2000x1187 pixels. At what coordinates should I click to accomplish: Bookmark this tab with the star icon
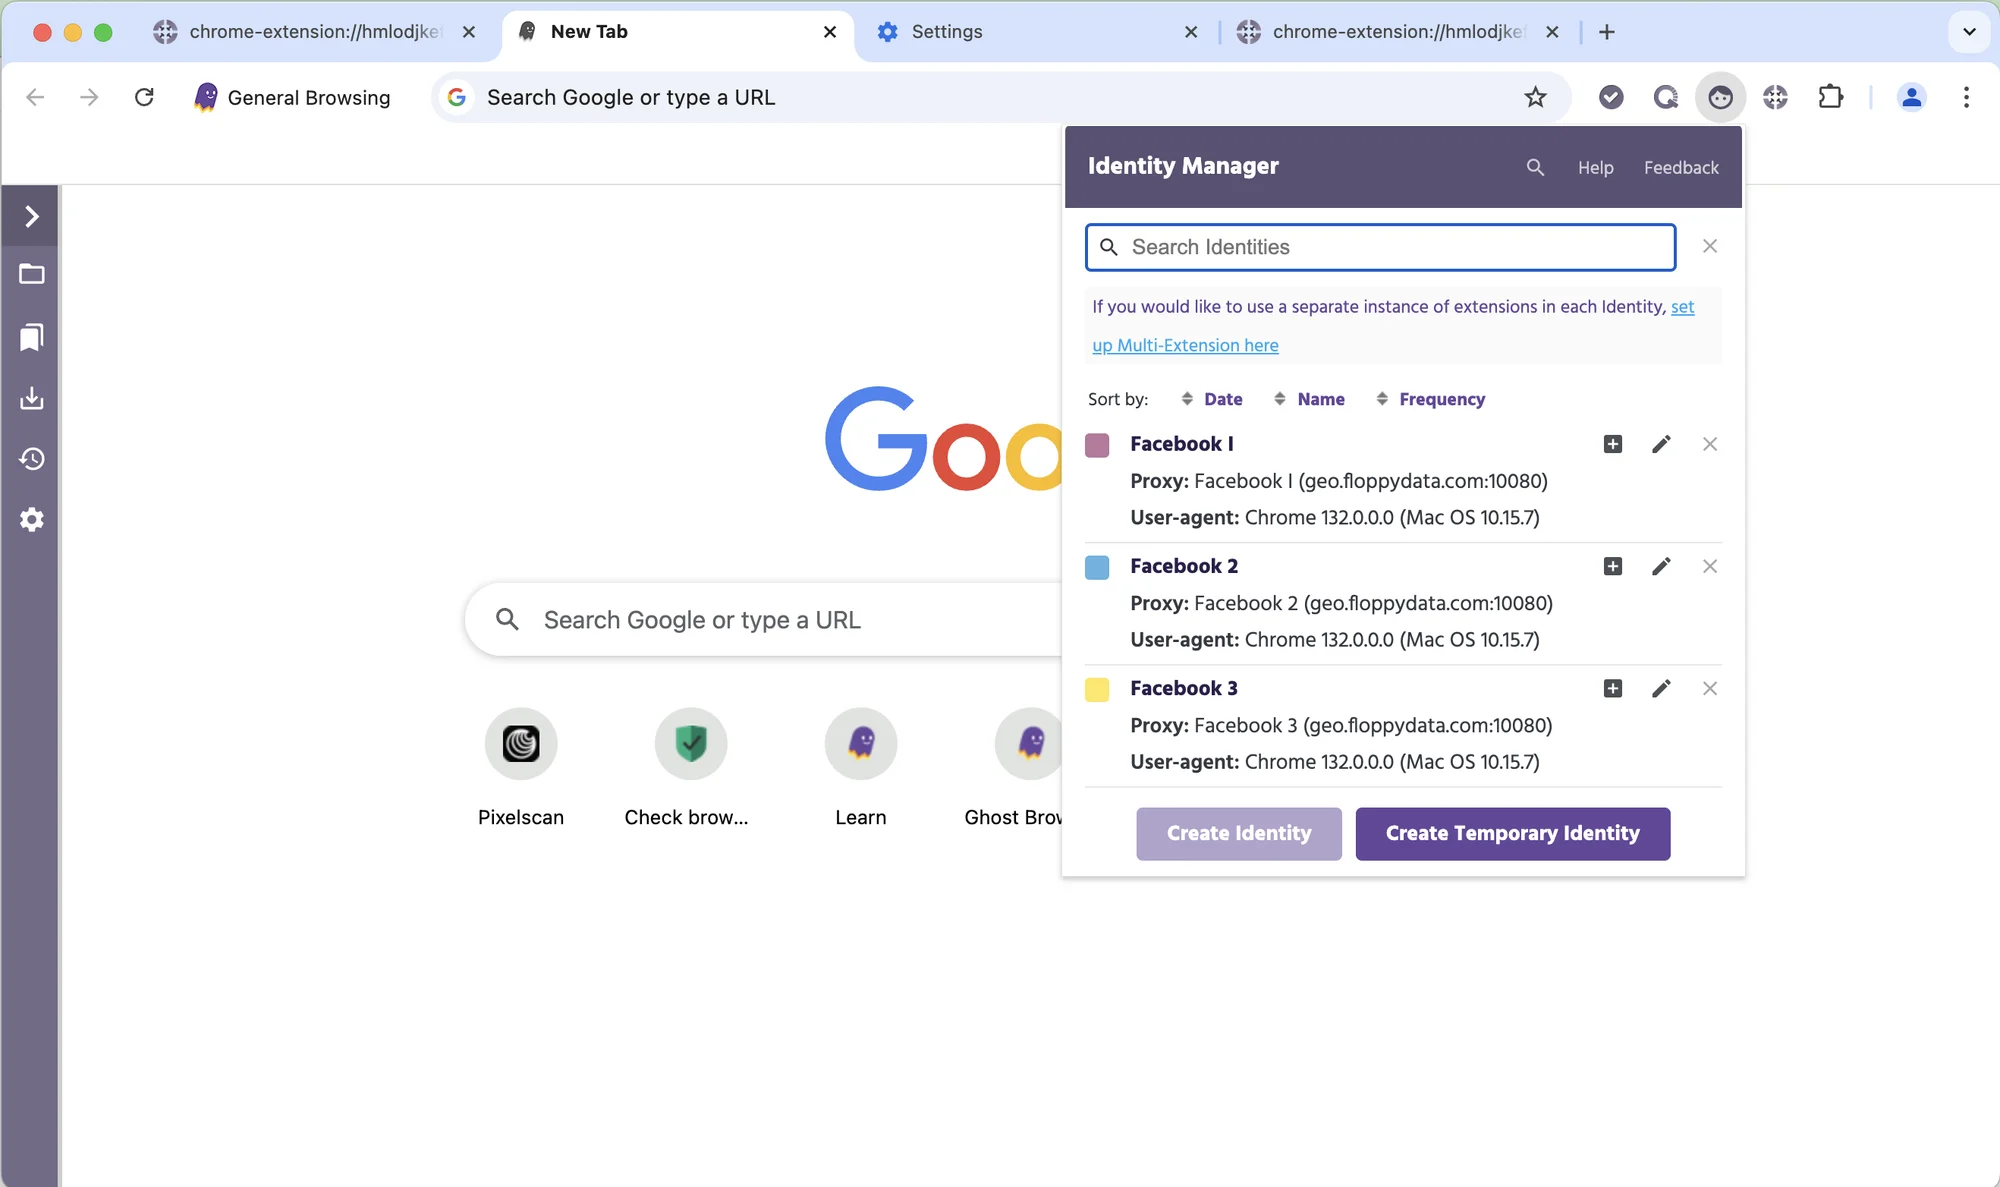pyautogui.click(x=1535, y=97)
